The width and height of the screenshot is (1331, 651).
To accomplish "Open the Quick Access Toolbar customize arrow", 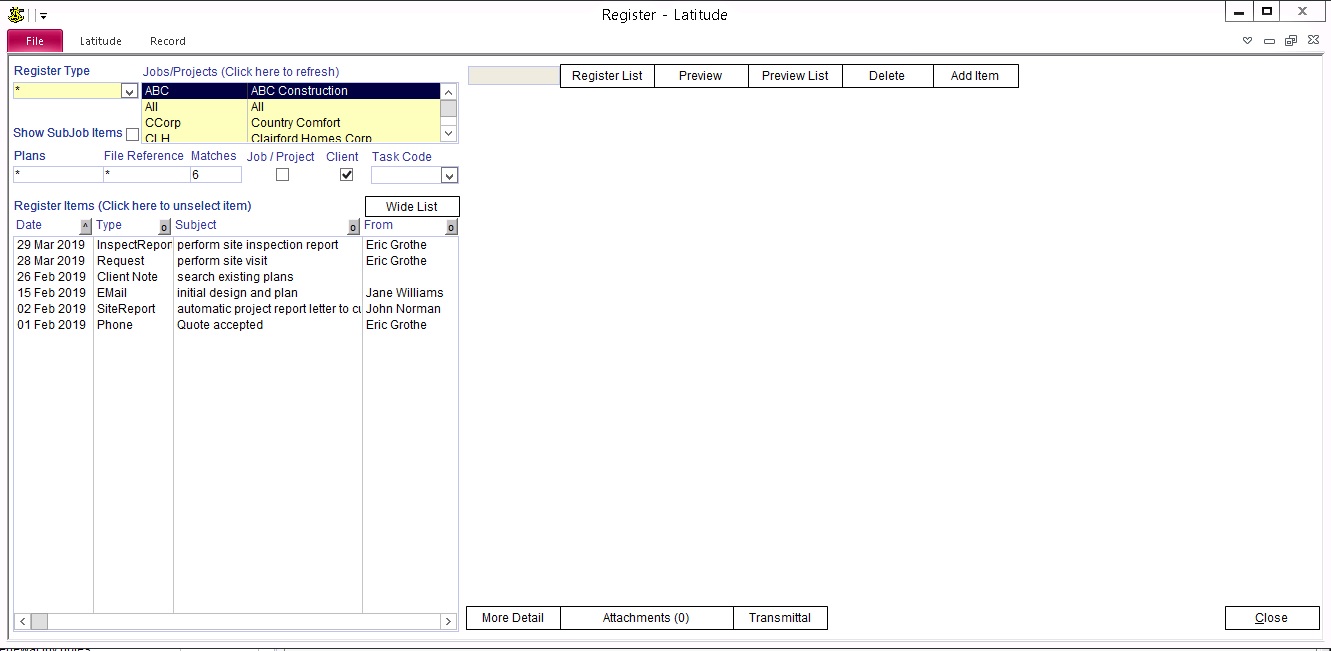I will click(44, 16).
